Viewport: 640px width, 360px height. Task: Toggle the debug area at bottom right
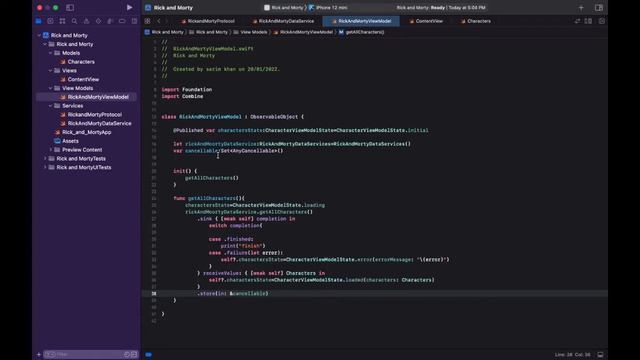pyautogui.click(x=600, y=355)
